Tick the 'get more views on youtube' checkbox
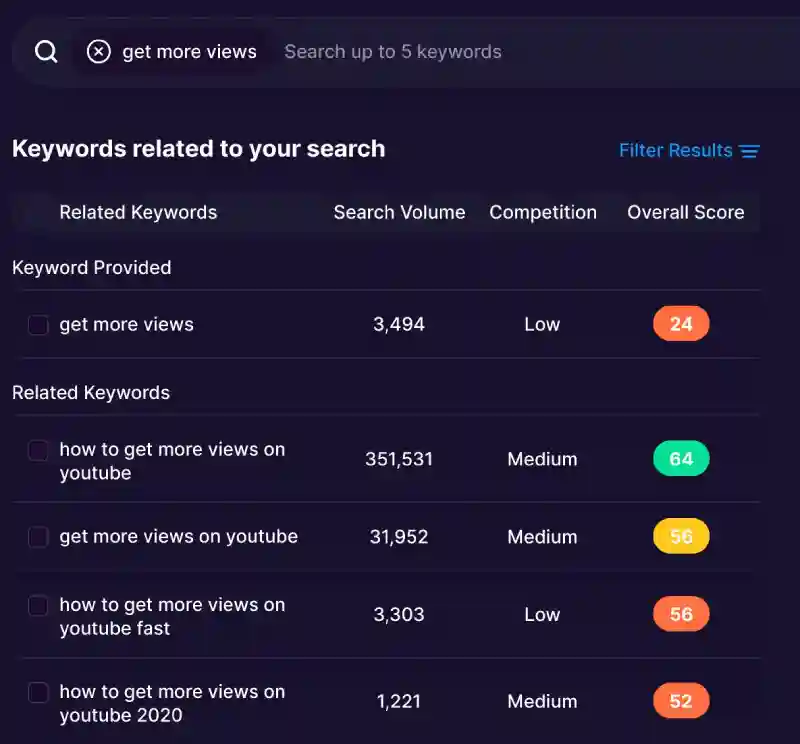 38,537
